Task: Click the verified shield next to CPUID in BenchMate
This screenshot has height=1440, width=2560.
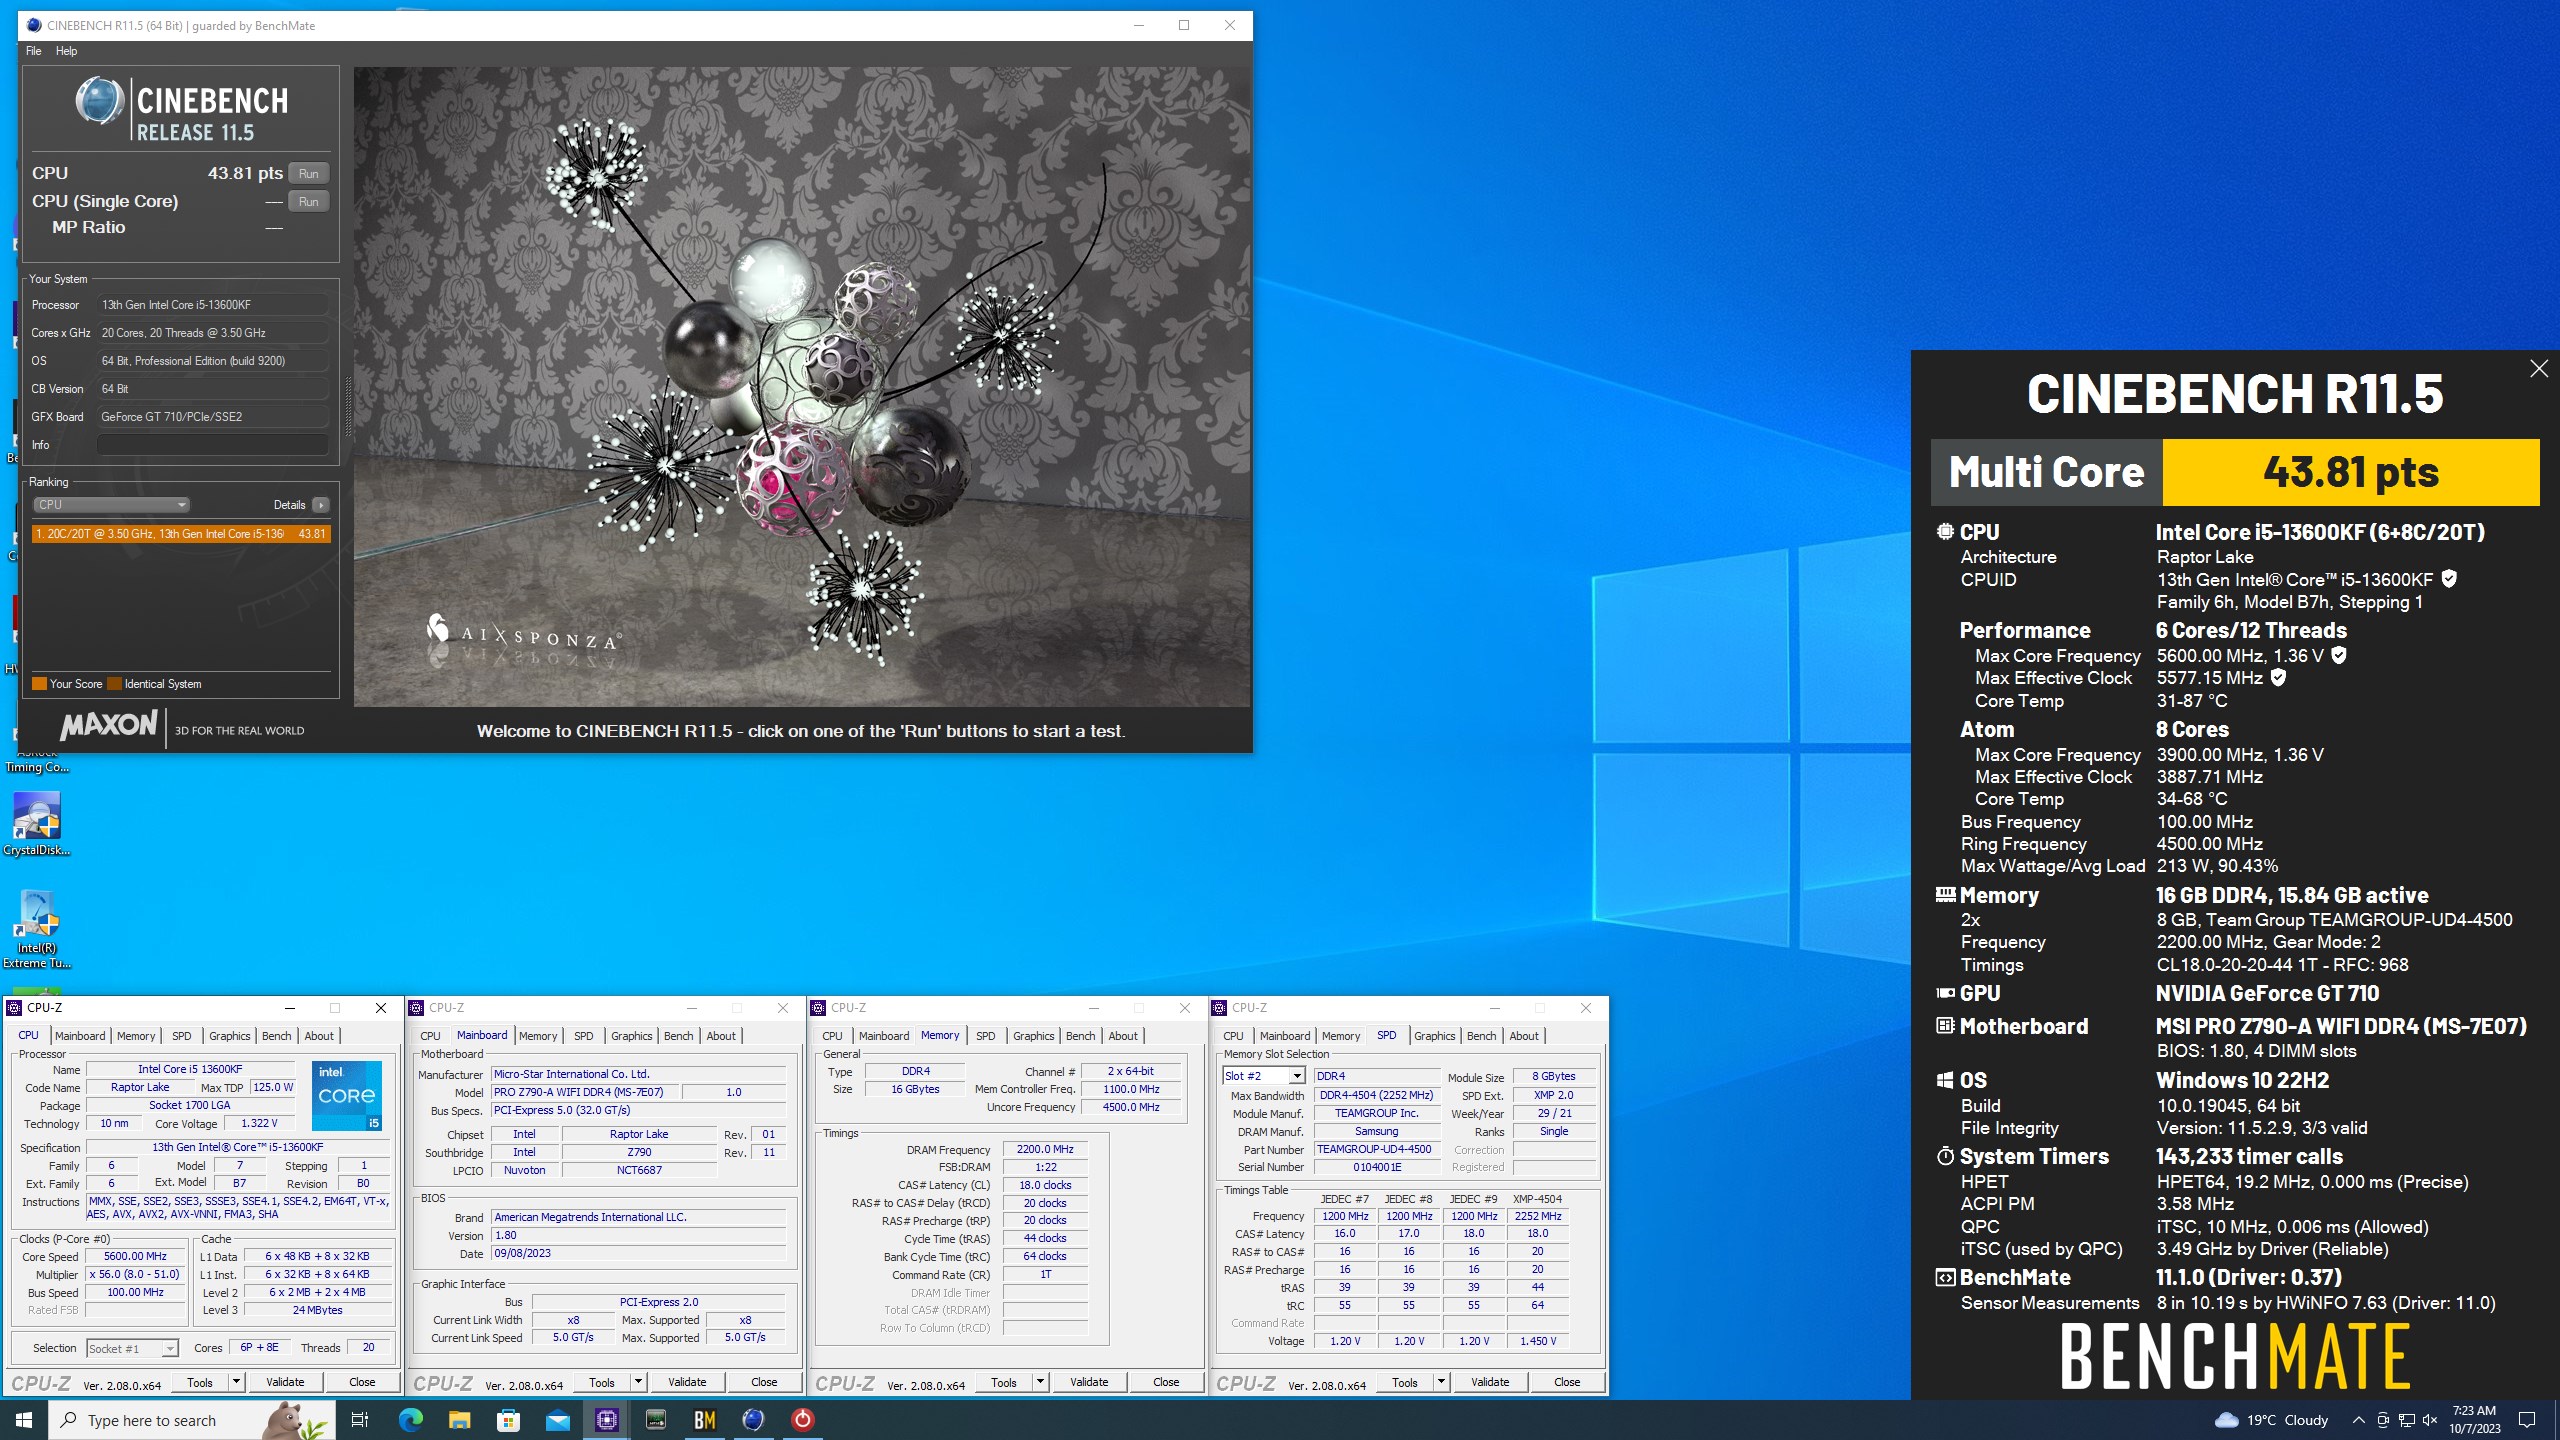Action: pyautogui.click(x=2449, y=579)
